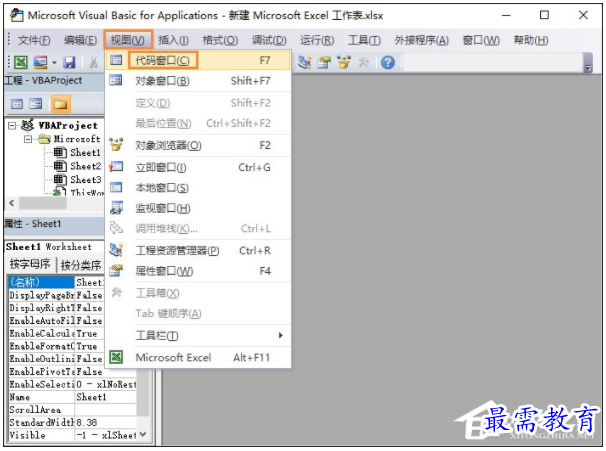This screenshot has width=606, height=451.
Task: Switch to 按分类序 tab
Action: point(81,265)
